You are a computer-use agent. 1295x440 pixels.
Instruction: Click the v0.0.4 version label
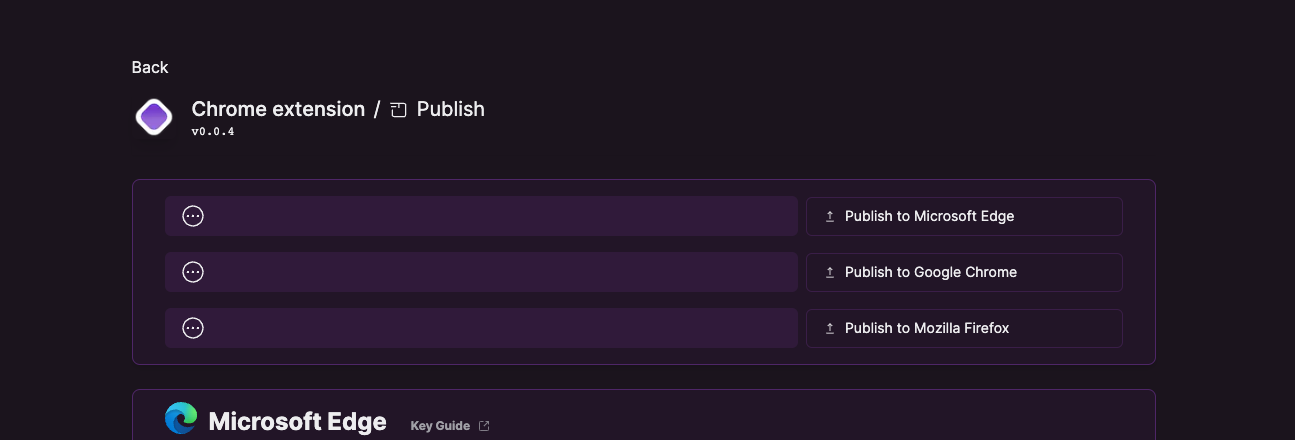pyautogui.click(x=213, y=132)
